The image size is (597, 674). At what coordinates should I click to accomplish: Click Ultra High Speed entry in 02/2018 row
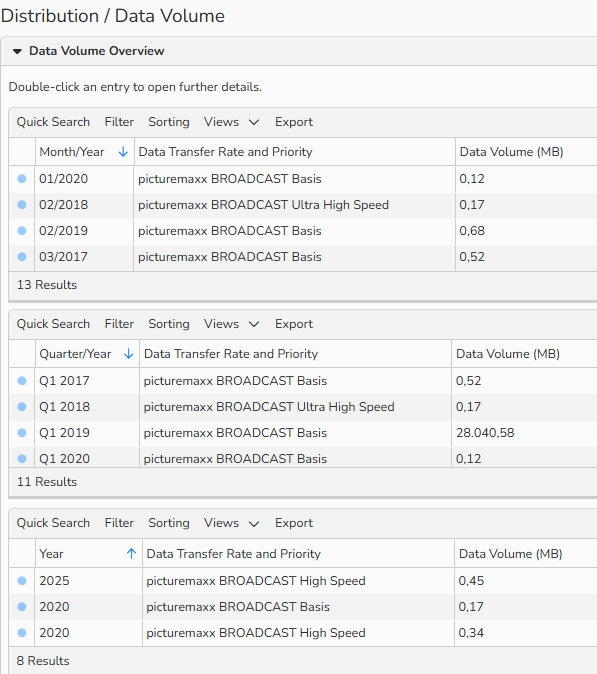pyautogui.click(x=263, y=205)
